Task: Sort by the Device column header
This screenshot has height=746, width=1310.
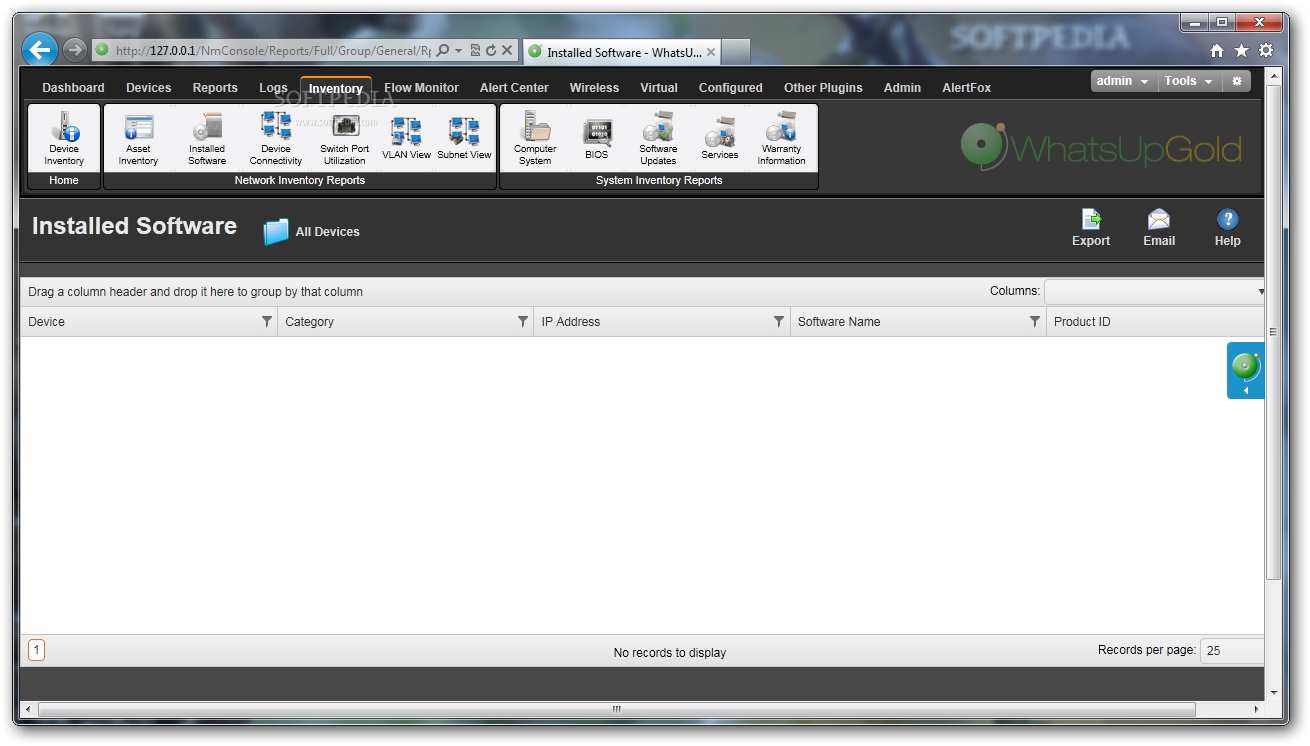Action: (46, 322)
